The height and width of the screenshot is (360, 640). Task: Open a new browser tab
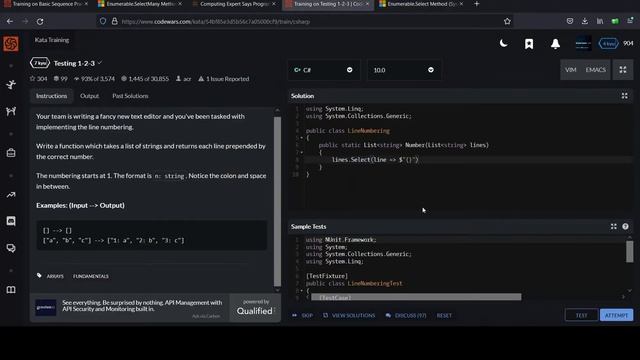(476, 4)
